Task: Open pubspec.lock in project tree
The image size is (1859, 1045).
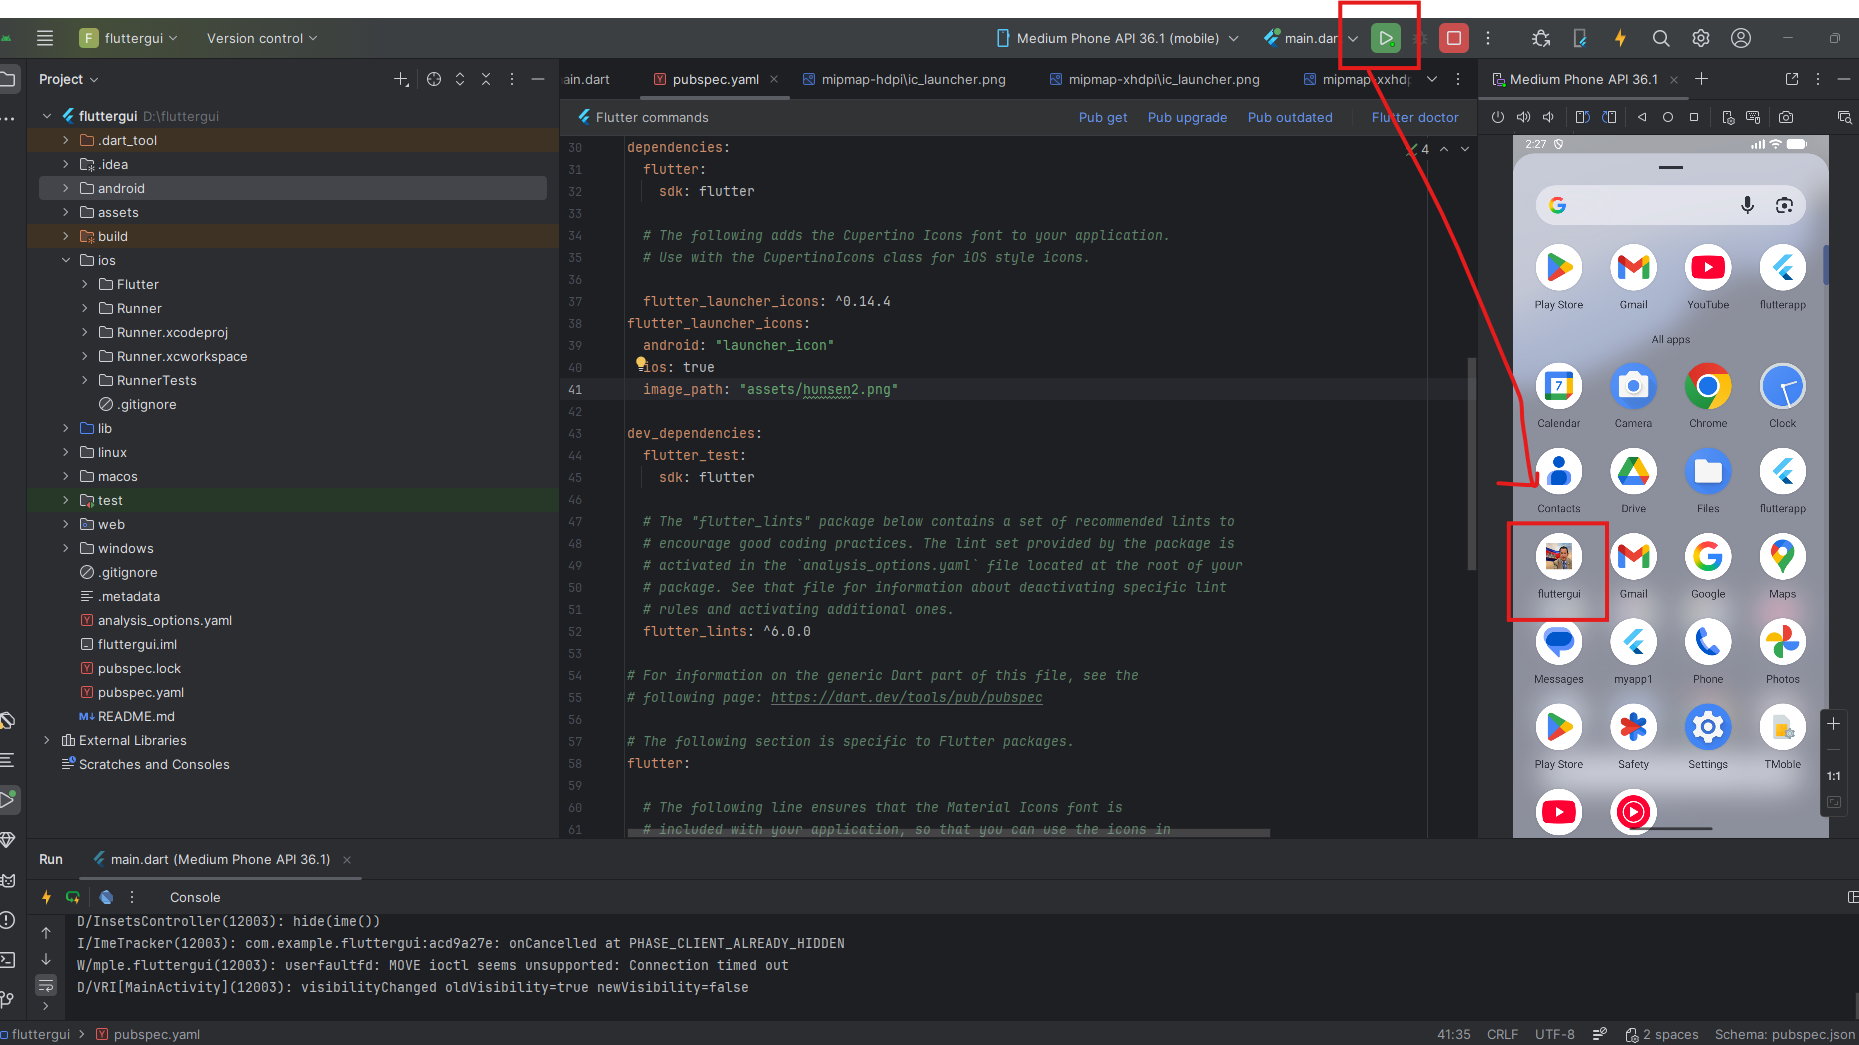Action: [139, 668]
